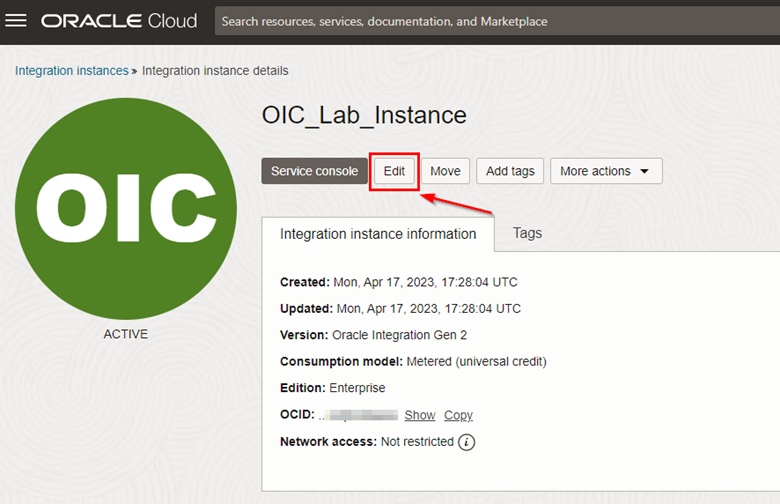
Task: Click the 'Not restricted' network value
Action: point(417,441)
